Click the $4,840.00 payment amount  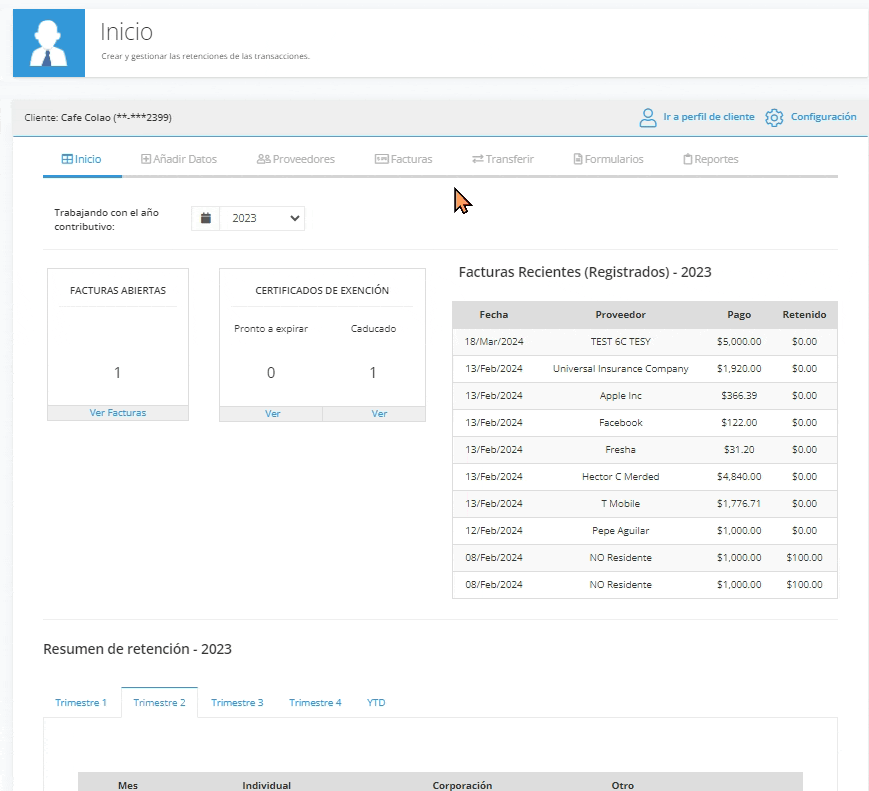point(739,477)
